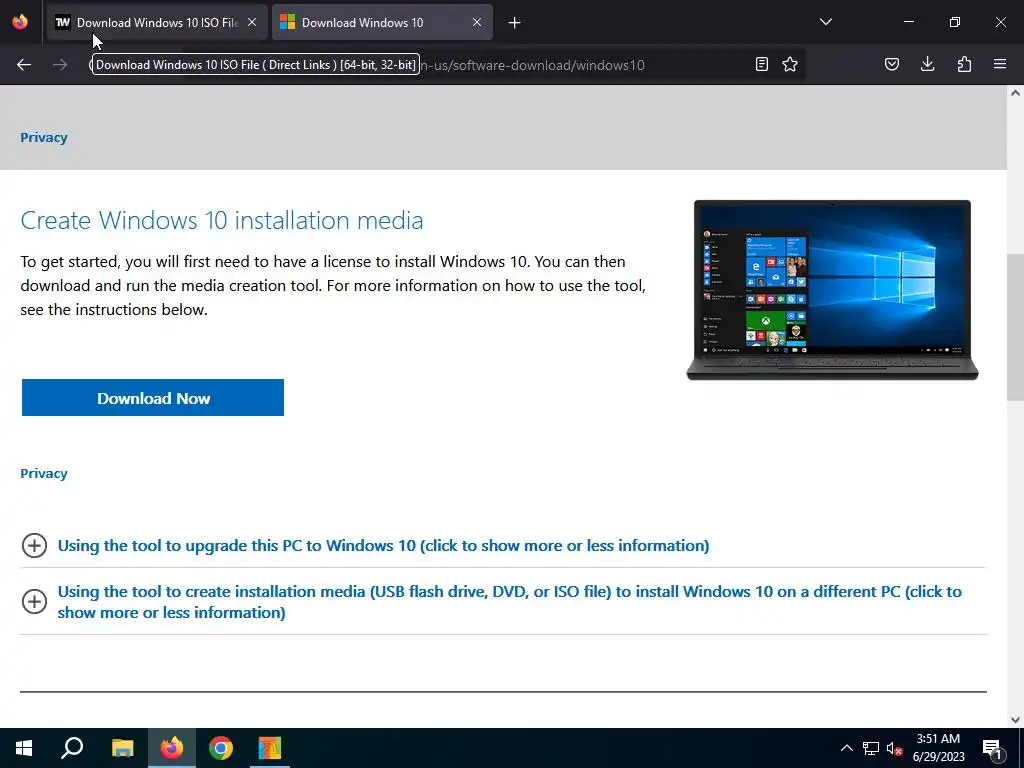Click 'Create Windows 10 installation media' heading
The width and height of the screenshot is (1024, 768).
pyautogui.click(x=222, y=220)
